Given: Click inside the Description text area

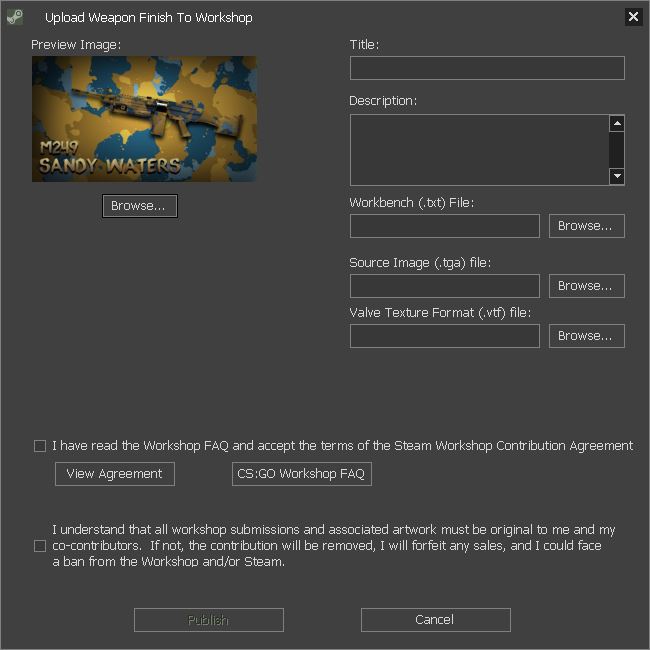Looking at the screenshot, I should (479, 150).
